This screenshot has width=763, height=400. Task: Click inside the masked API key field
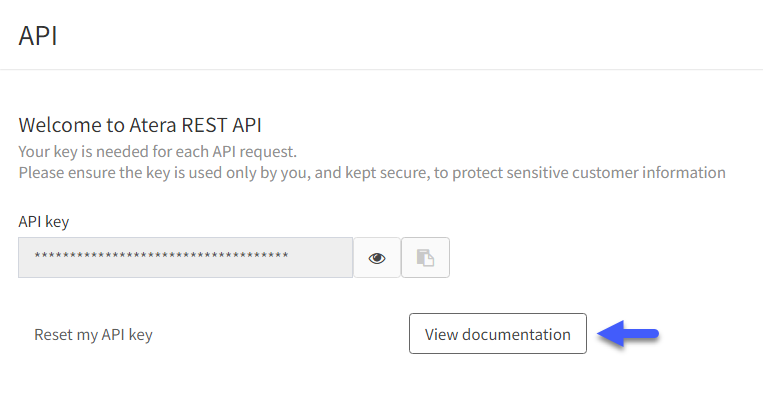[x=185, y=257]
